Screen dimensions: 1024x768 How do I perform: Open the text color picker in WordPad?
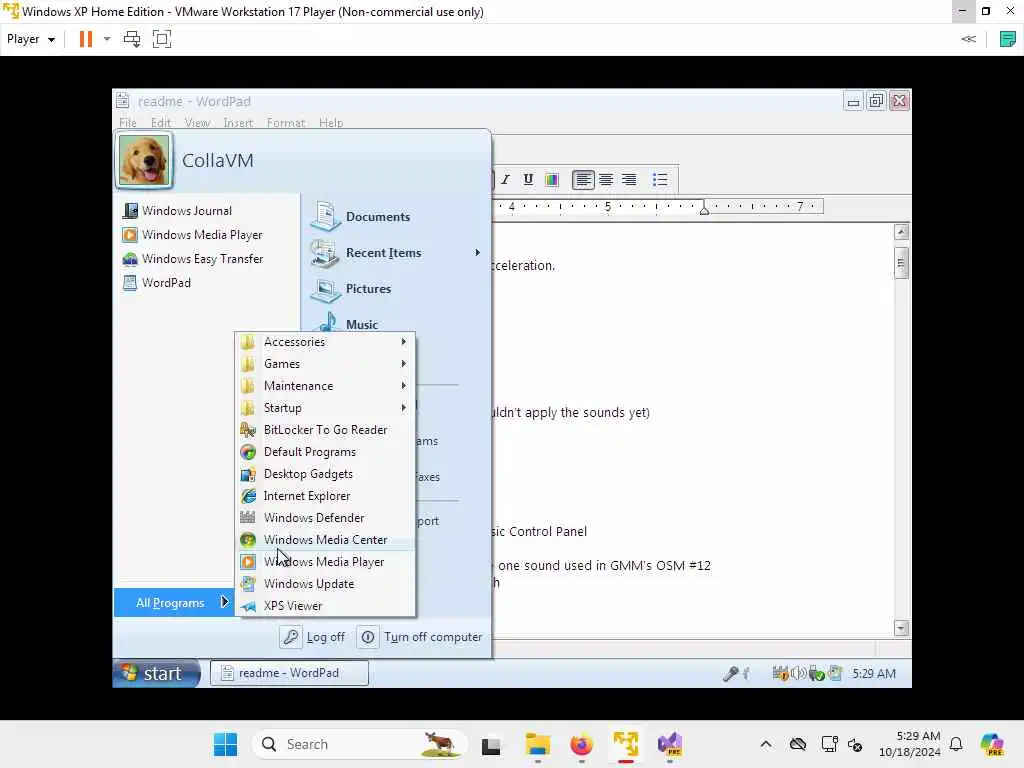pos(552,180)
